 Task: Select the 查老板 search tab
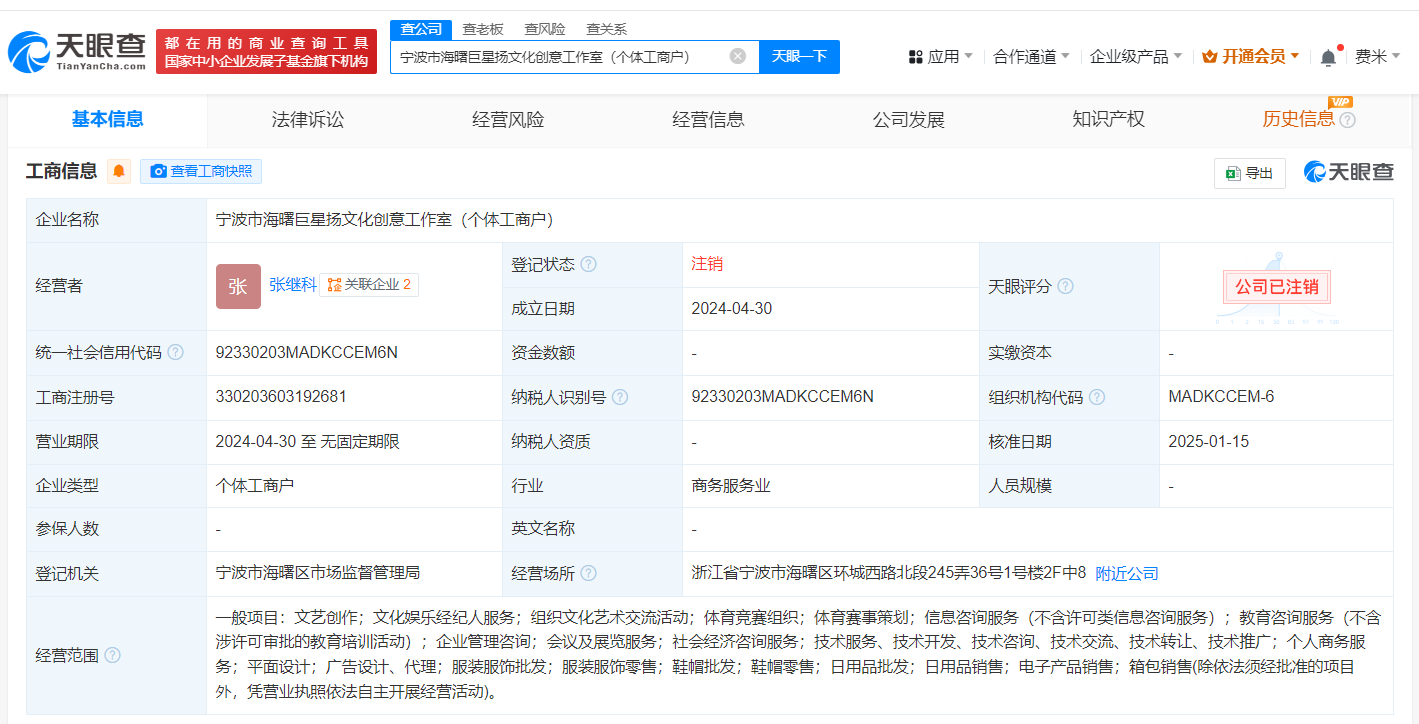481,29
